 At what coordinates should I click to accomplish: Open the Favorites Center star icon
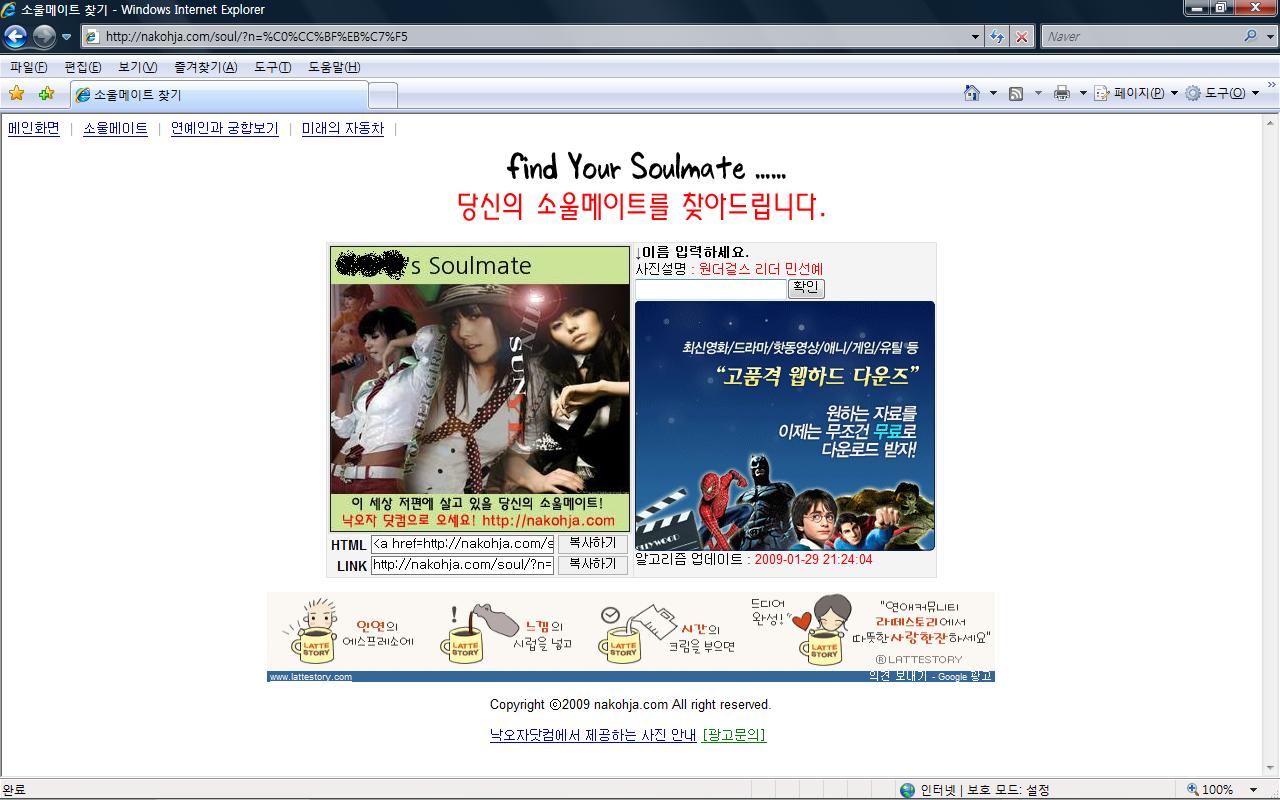[x=16, y=94]
